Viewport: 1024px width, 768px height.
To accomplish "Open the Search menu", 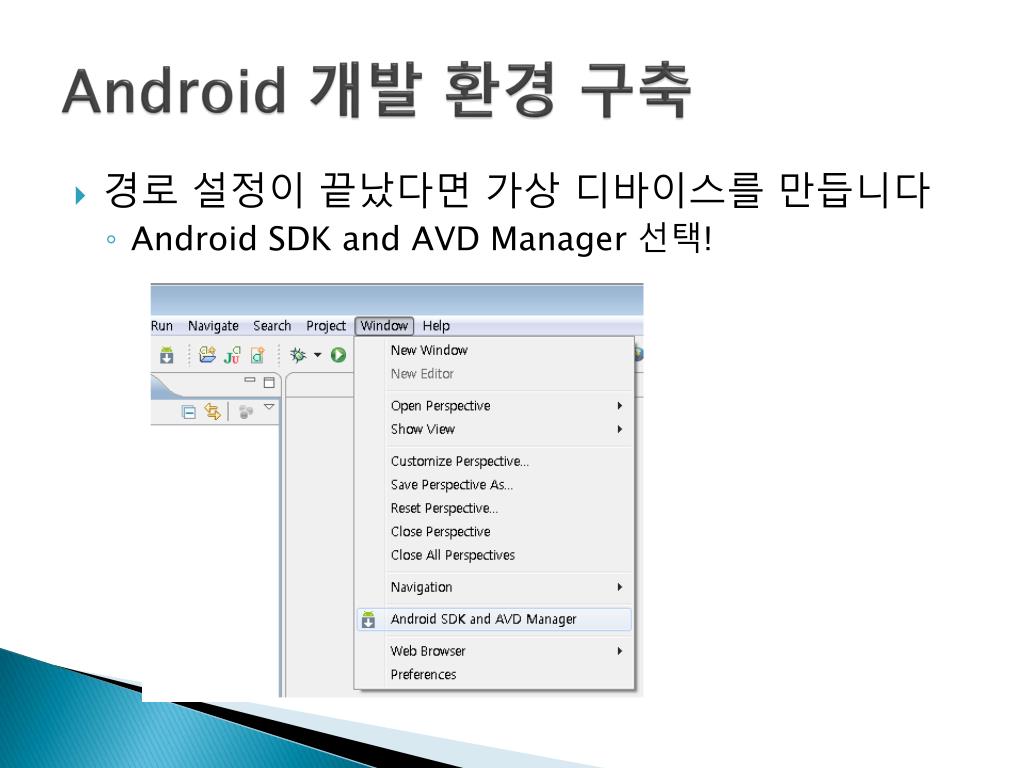I will (272, 326).
